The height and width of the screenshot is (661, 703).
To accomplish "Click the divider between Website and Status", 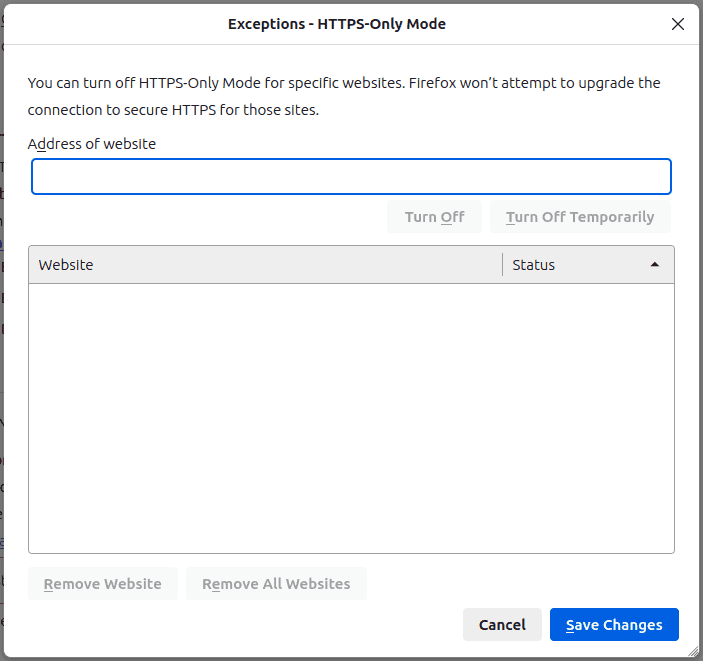I will [x=502, y=265].
